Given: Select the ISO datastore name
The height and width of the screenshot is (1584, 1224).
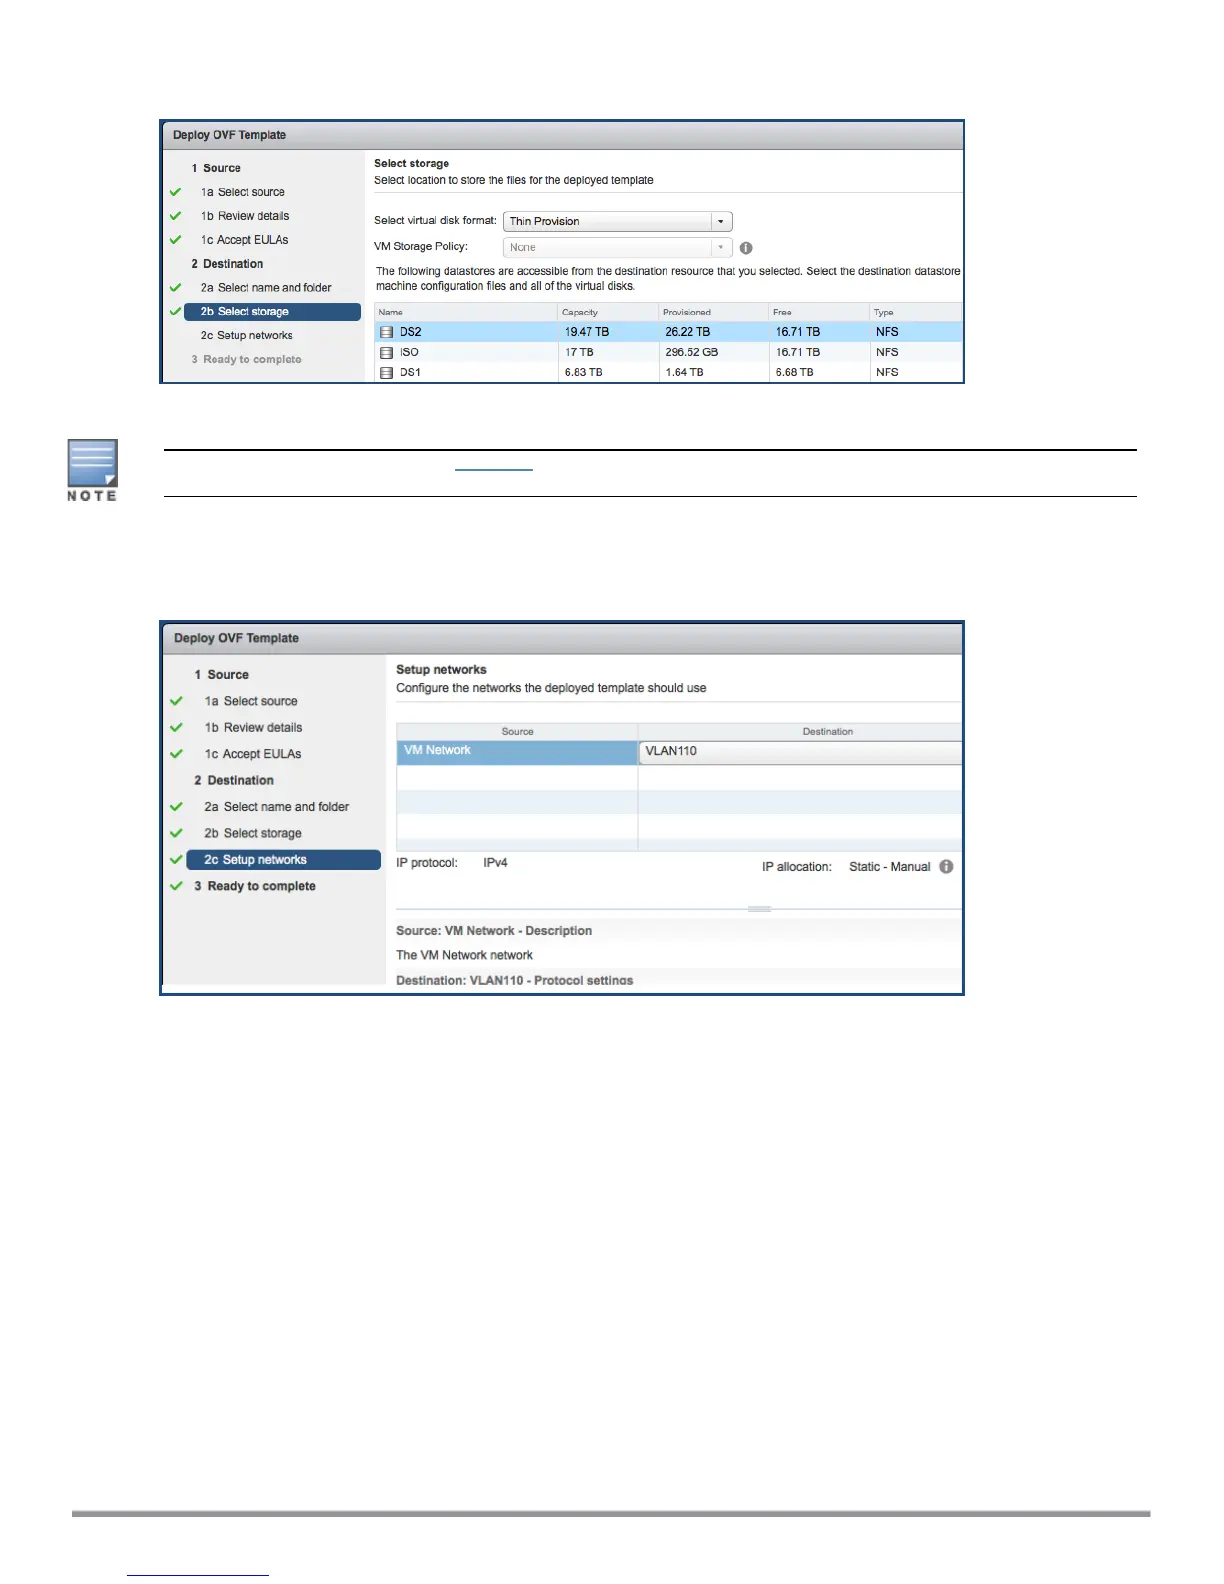Looking at the screenshot, I should (x=409, y=353).
